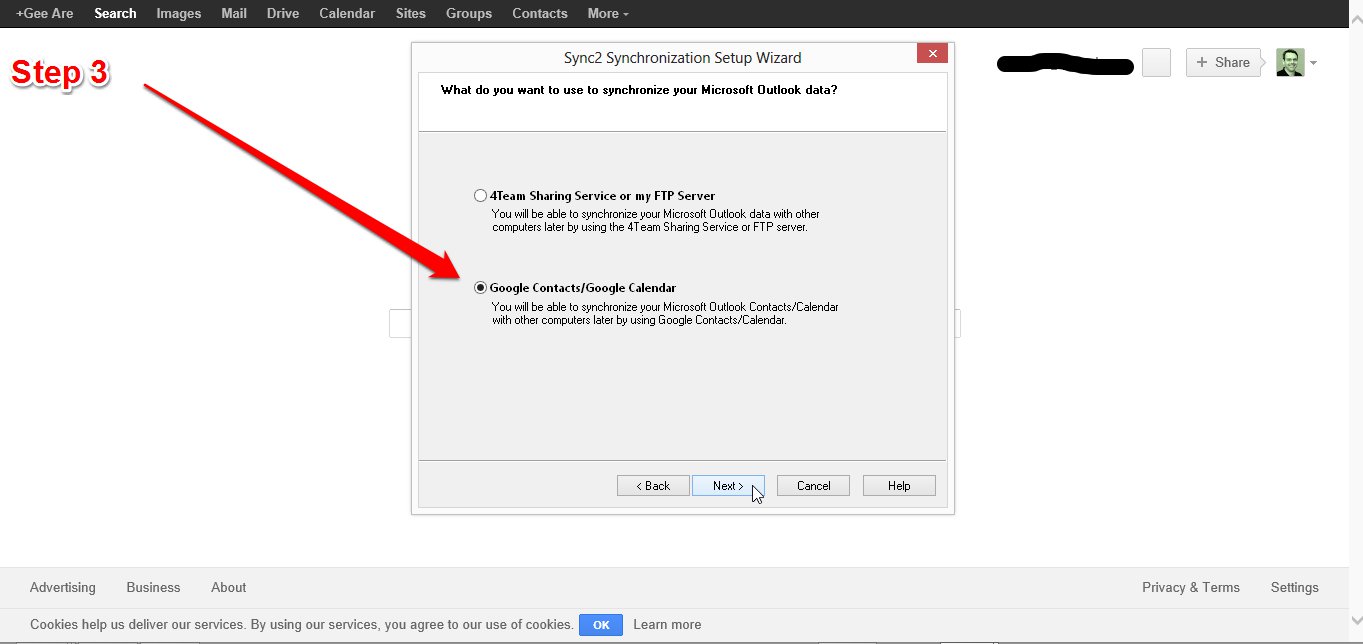
Task: Click the plus Share button
Action: point(1222,63)
